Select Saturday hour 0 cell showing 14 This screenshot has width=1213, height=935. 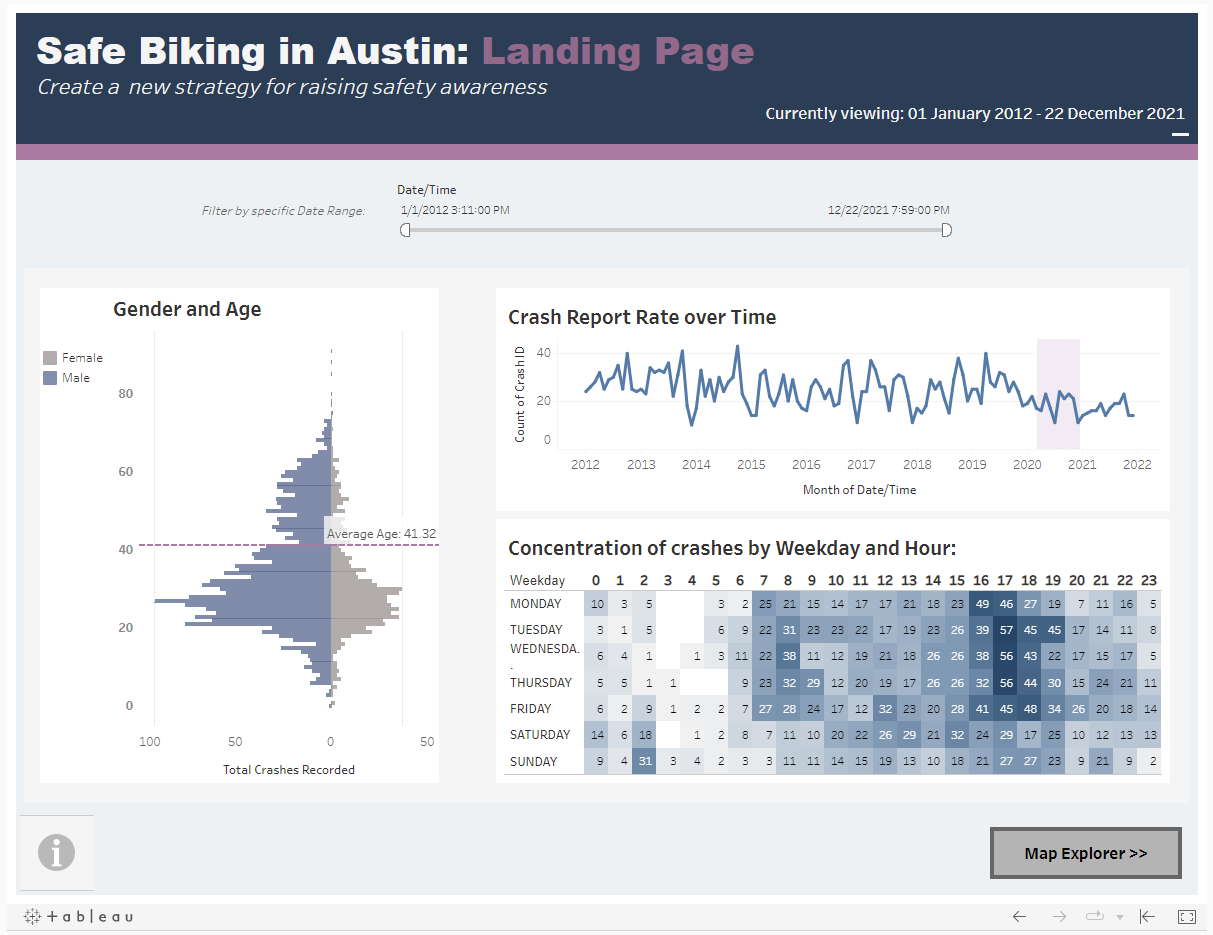click(x=597, y=735)
